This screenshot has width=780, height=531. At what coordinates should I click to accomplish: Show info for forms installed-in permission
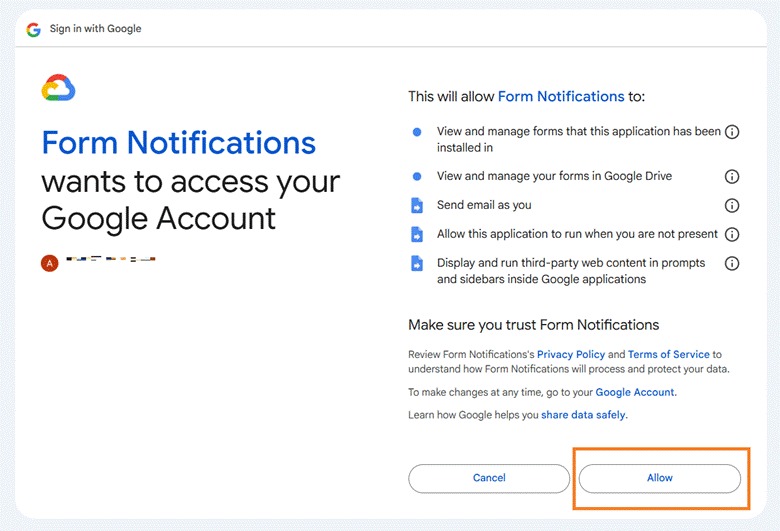[732, 132]
